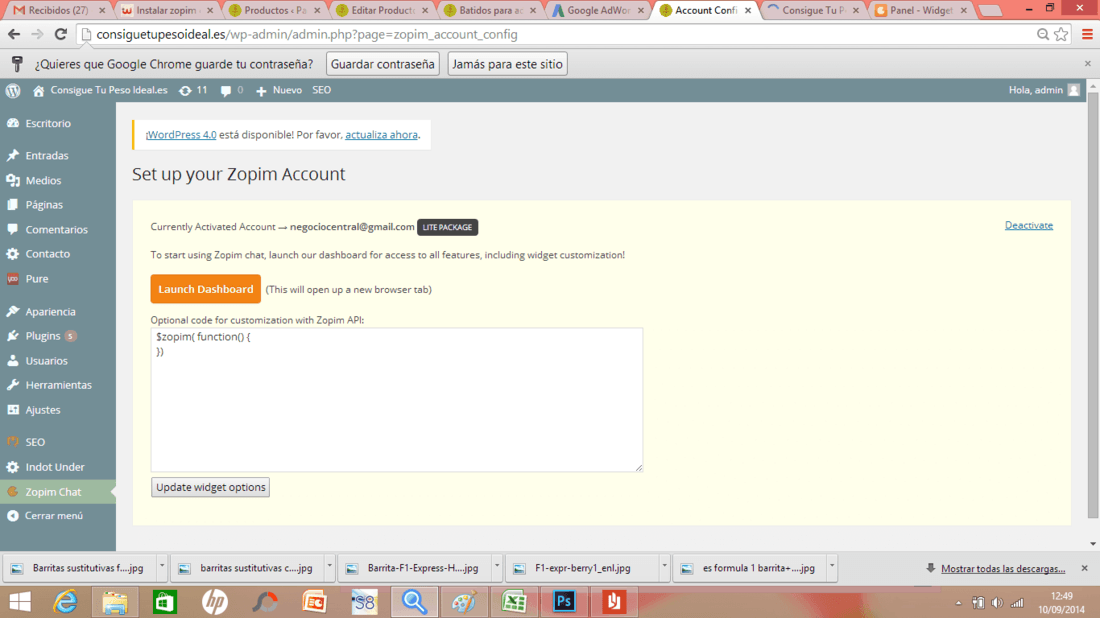Open Consigue Tu Peso Ideal.es site link
The width and height of the screenshot is (1100, 618).
100,90
